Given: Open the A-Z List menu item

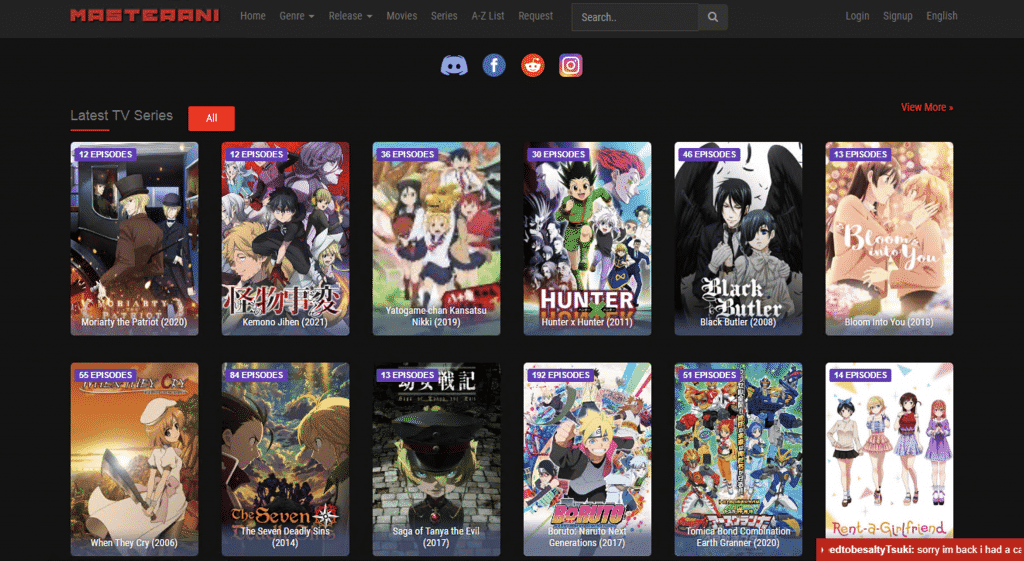Looking at the screenshot, I should pyautogui.click(x=488, y=16).
